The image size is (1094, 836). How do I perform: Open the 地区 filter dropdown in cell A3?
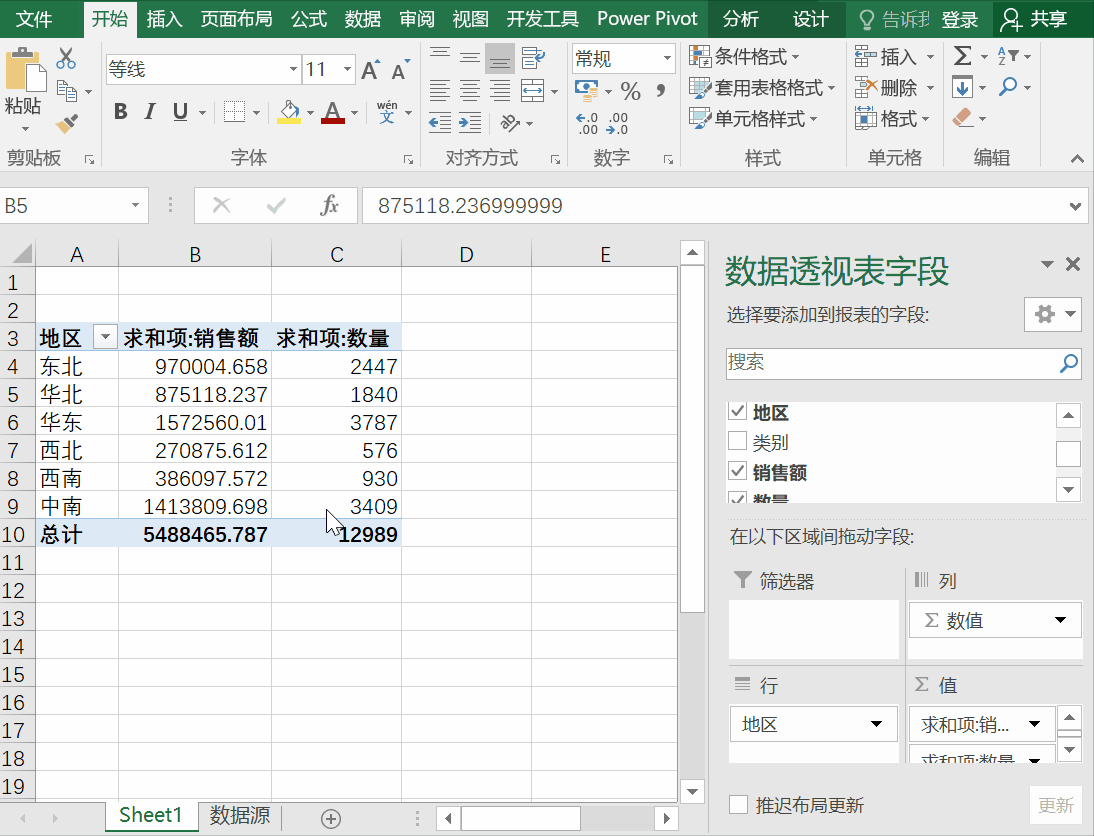pos(105,337)
